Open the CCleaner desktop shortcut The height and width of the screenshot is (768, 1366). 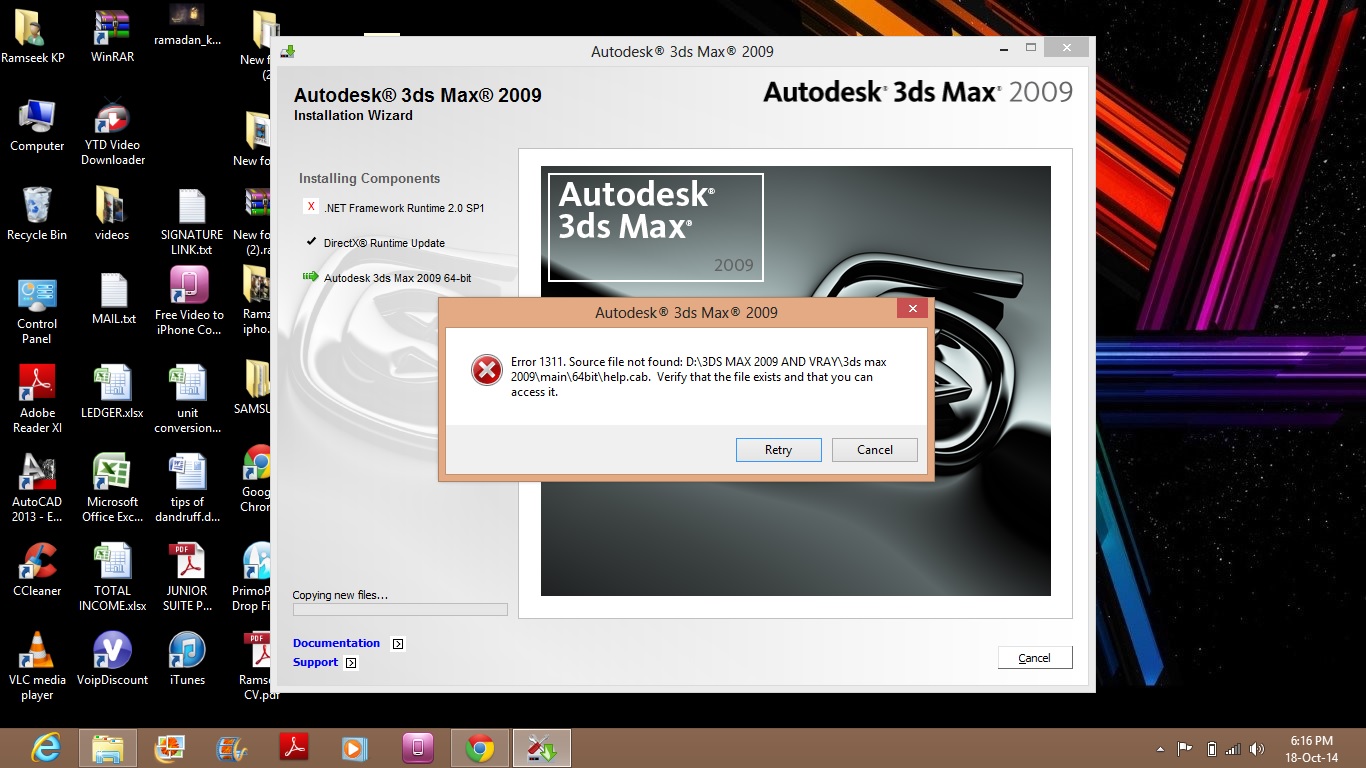37,569
